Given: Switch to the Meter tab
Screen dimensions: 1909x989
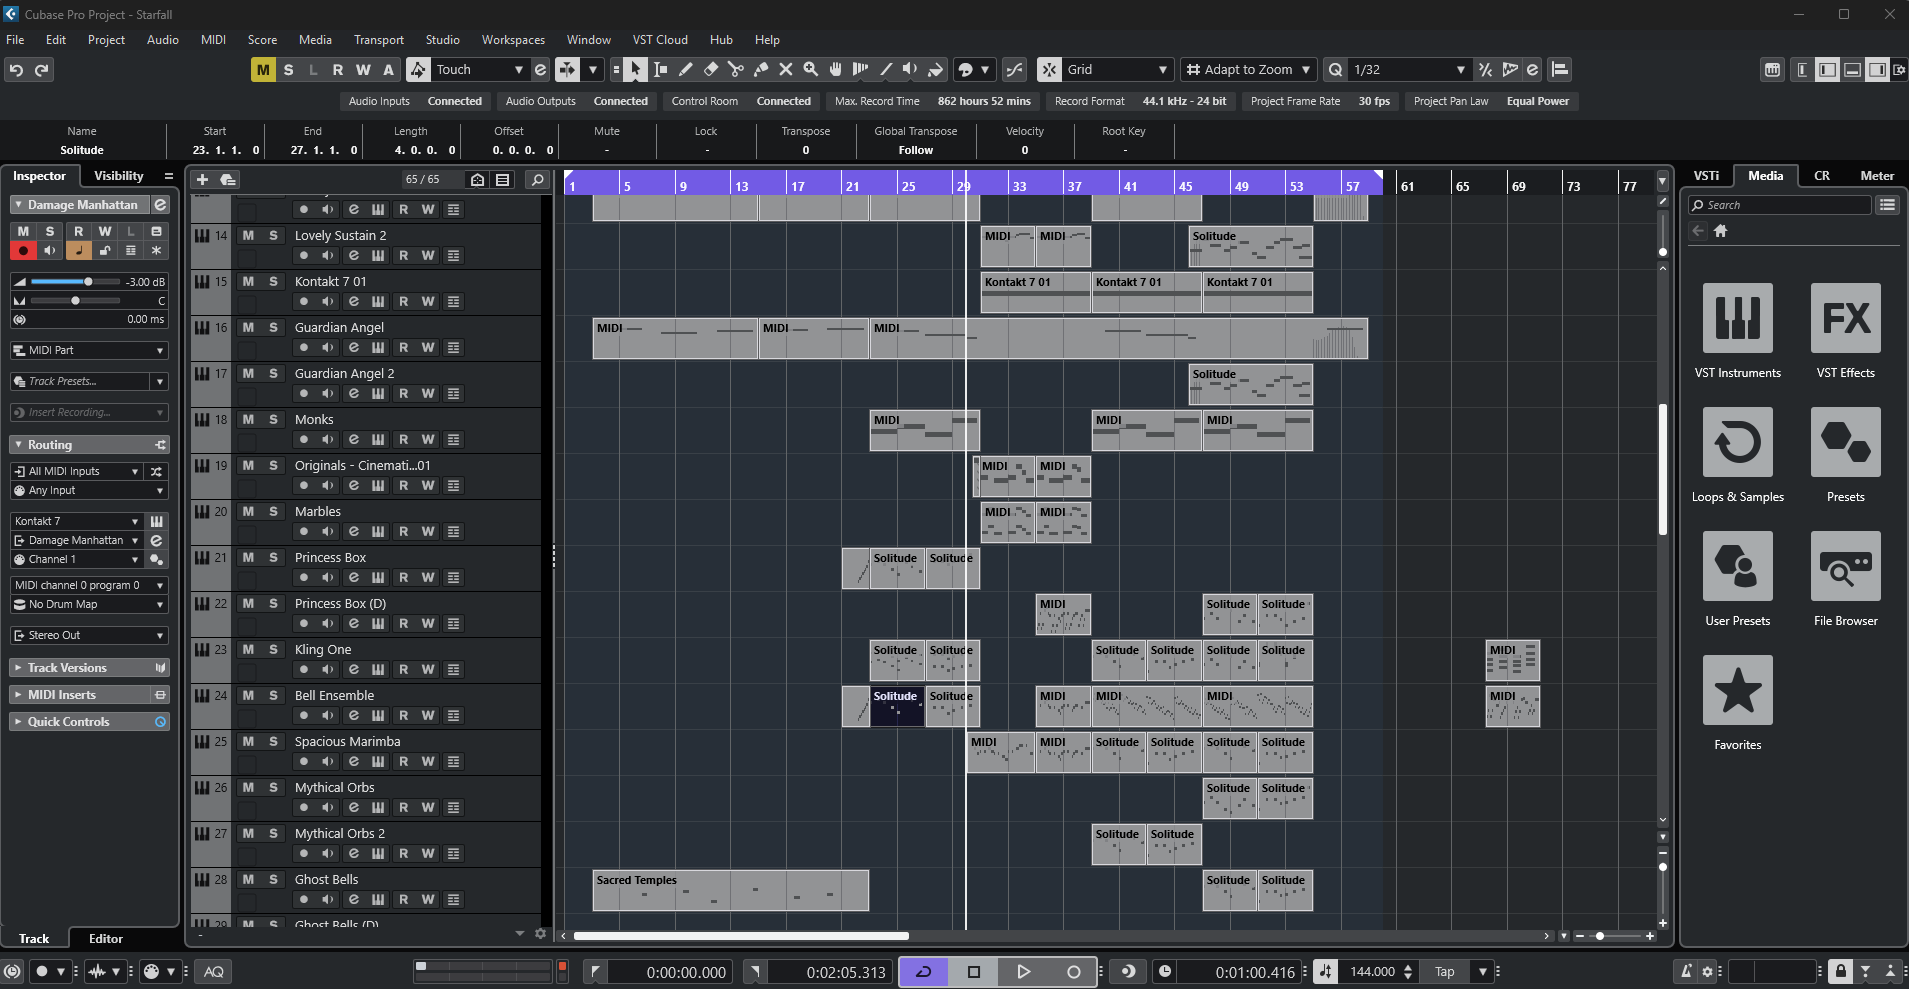Looking at the screenshot, I should [x=1877, y=176].
